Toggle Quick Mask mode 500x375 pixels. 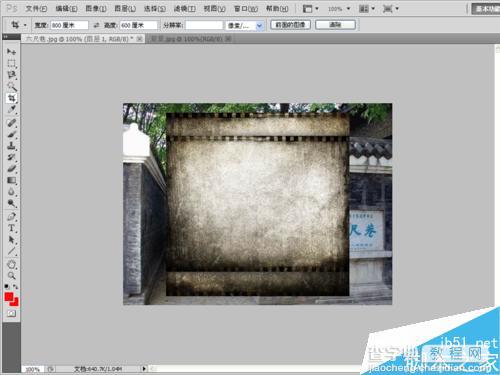(x=11, y=314)
